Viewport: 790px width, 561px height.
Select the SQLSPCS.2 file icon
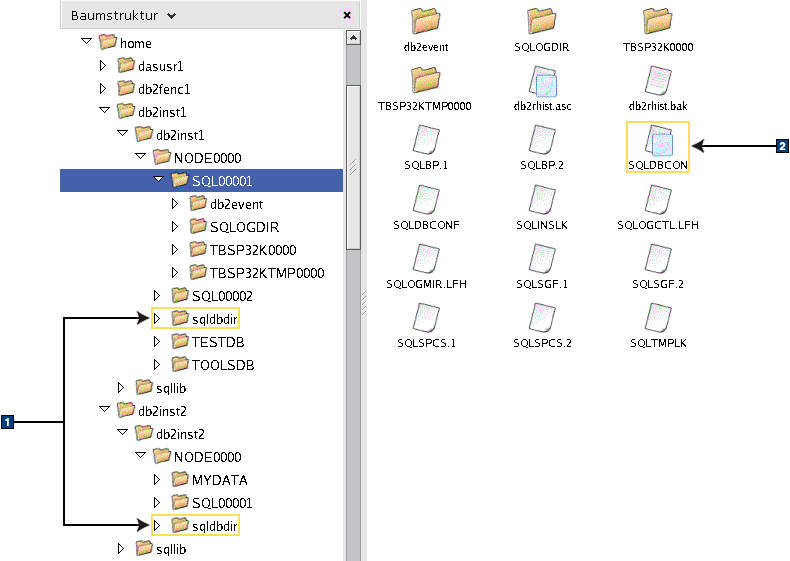click(x=542, y=318)
